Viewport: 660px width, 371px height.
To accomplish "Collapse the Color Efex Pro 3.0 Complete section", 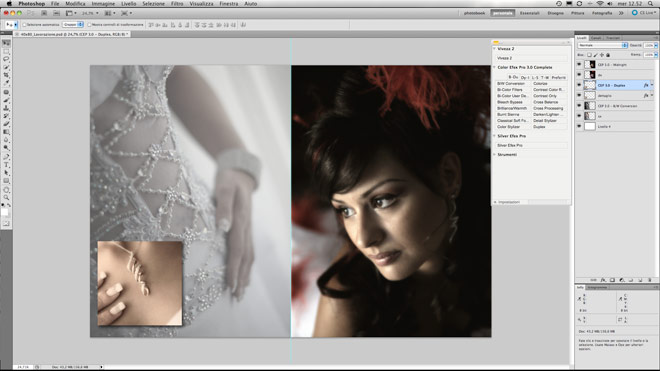I will [x=495, y=67].
